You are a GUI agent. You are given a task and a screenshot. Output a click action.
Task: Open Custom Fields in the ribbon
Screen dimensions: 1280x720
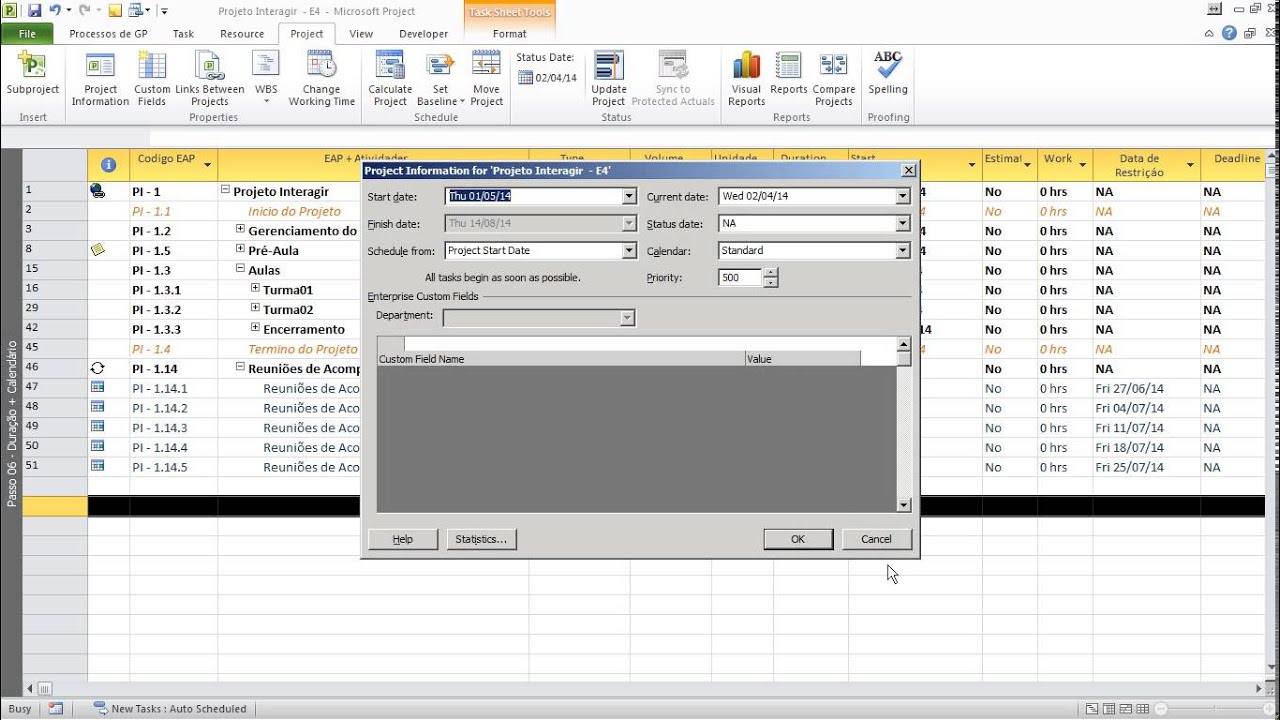click(153, 78)
